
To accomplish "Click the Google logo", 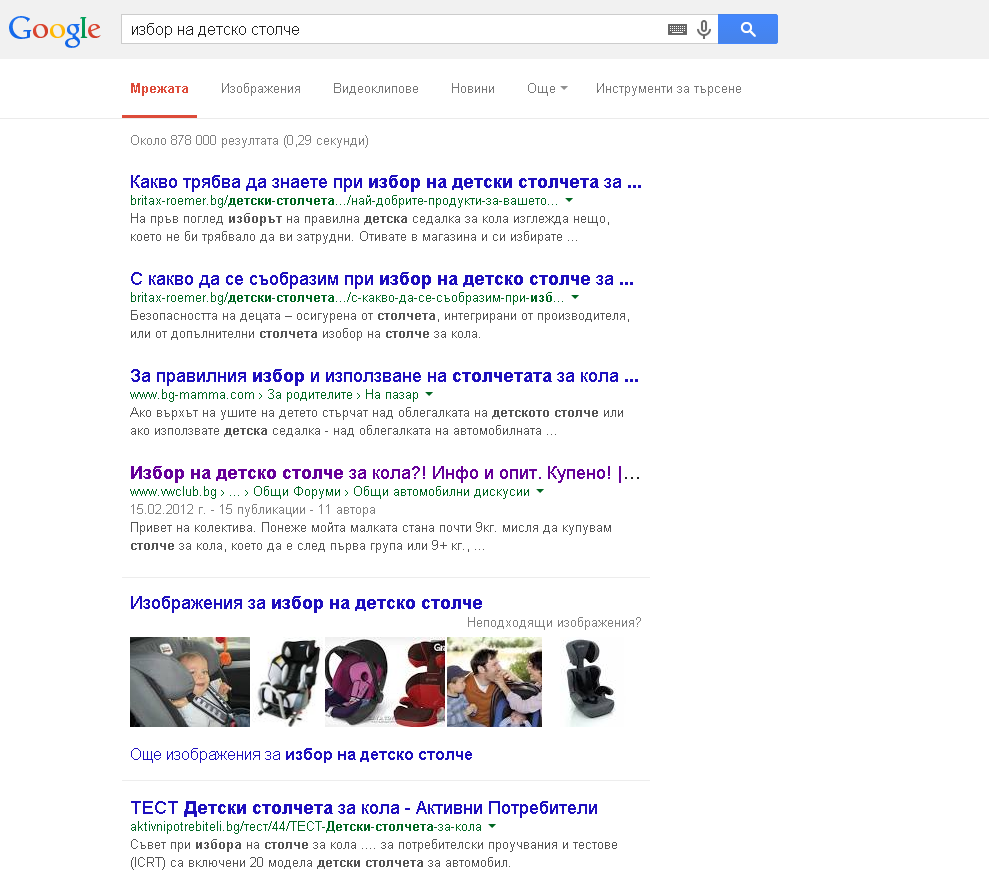I will tap(55, 29).
